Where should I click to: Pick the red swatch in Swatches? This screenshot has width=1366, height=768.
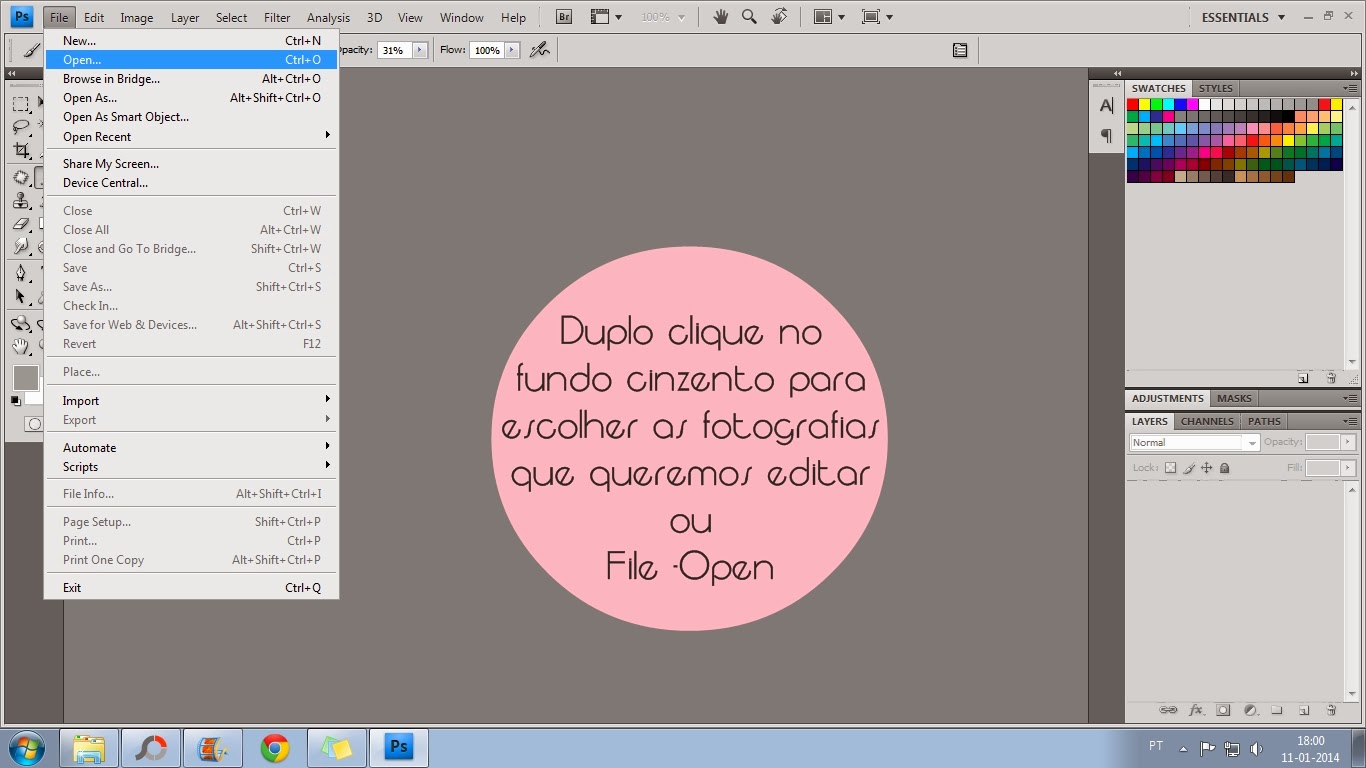[1133, 104]
